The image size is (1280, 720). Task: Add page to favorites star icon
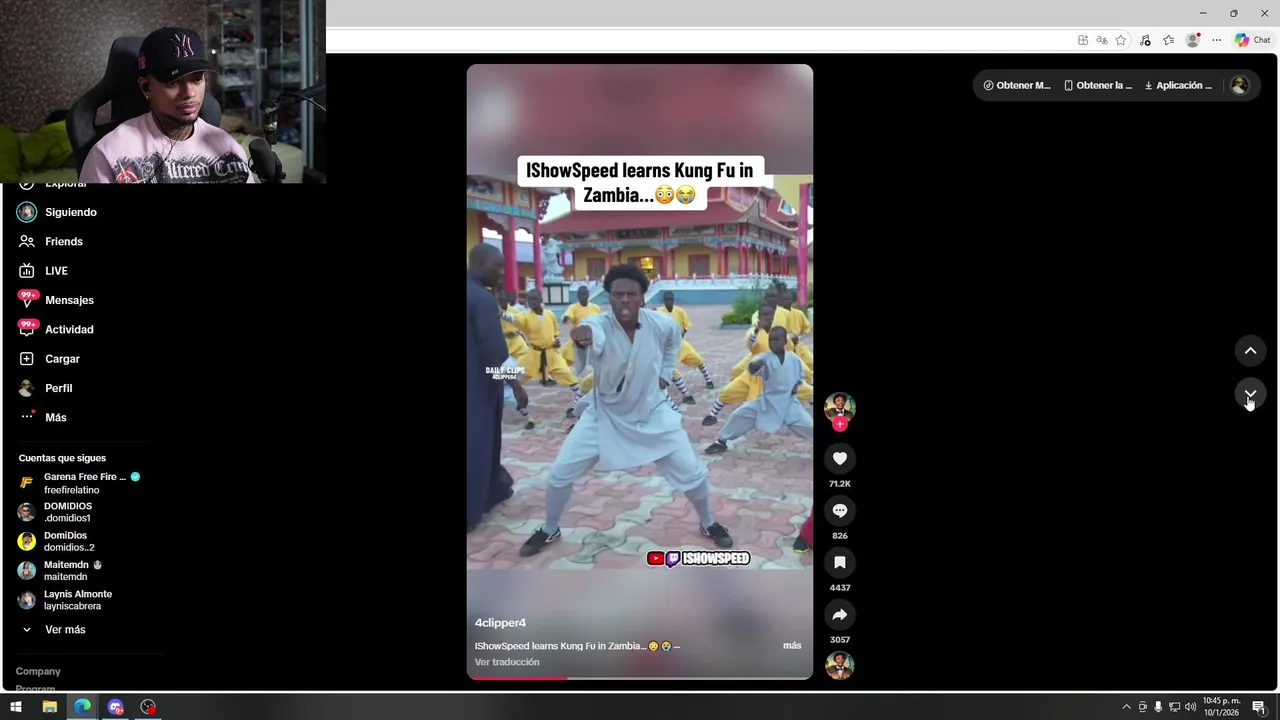1121,40
